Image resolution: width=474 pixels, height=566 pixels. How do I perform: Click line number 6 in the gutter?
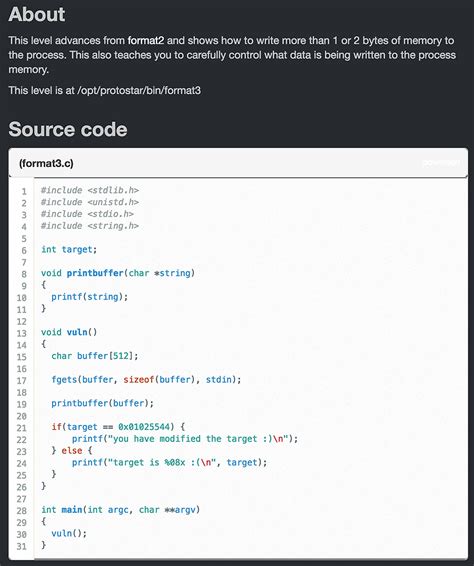(x=24, y=250)
